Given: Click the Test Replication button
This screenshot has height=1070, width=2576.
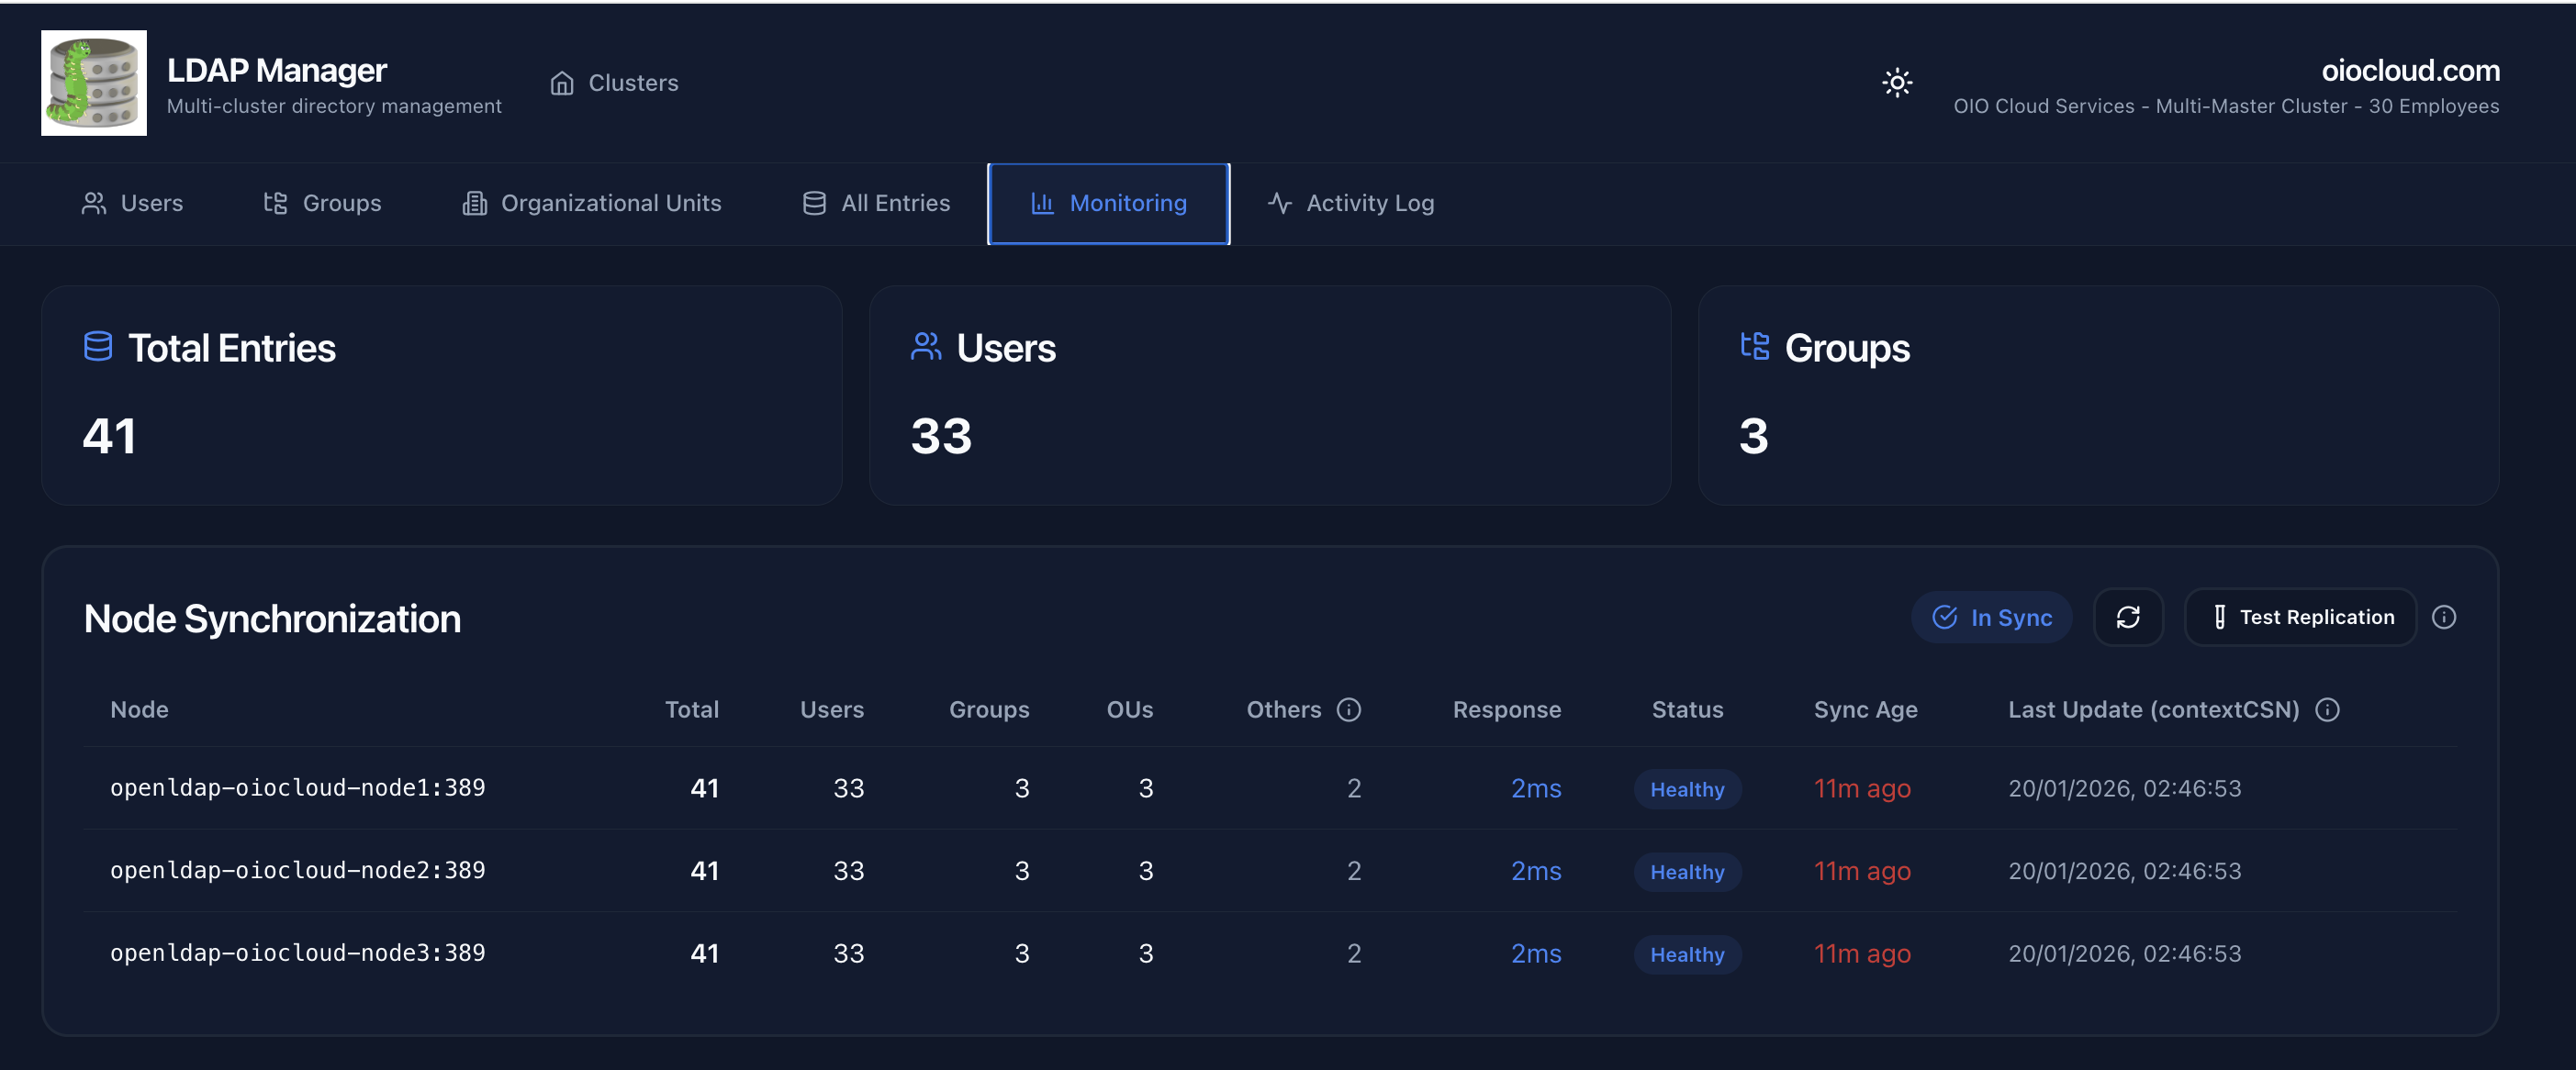Looking at the screenshot, I should pos(2300,617).
